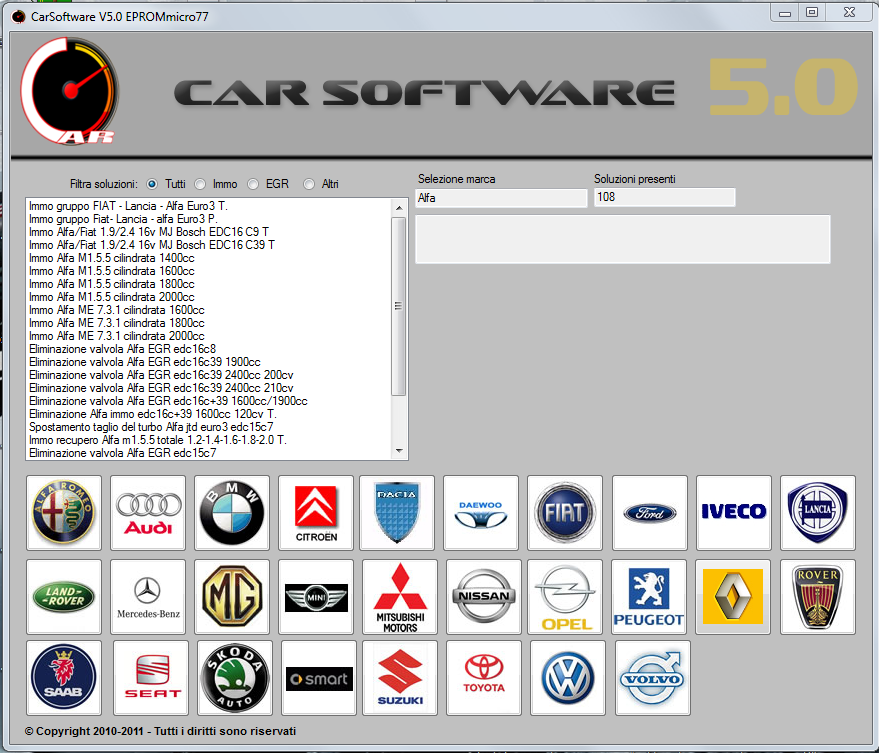Pick the Volkswagen brand logo
The height and width of the screenshot is (753, 879).
click(x=568, y=678)
